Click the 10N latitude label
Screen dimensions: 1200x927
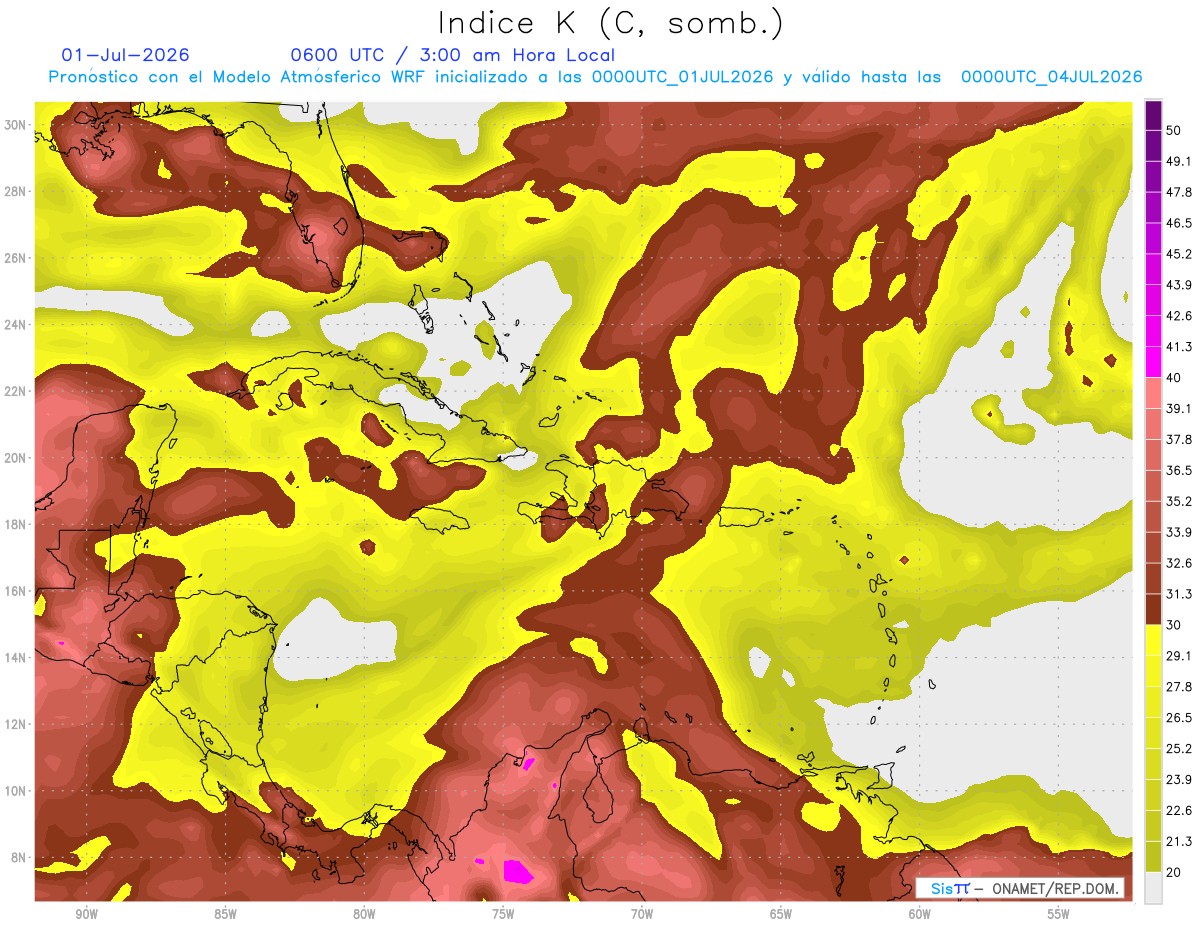(15, 791)
